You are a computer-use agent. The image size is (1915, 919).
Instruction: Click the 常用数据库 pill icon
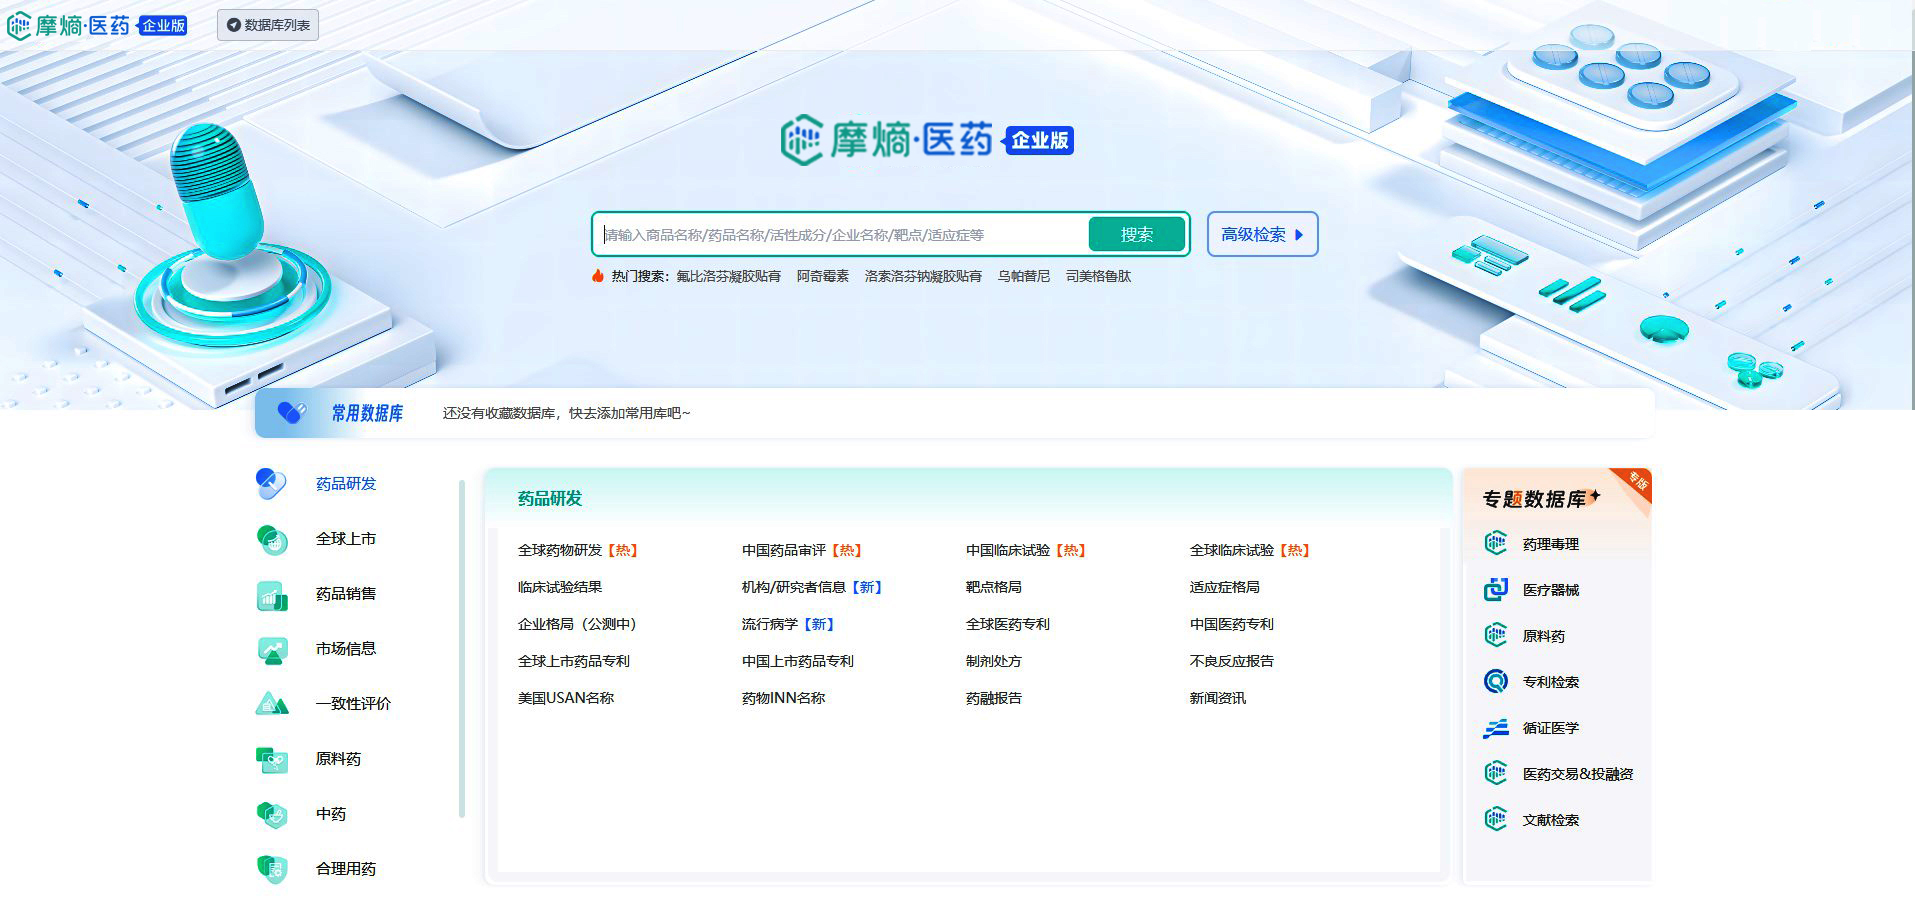pyautogui.click(x=291, y=412)
